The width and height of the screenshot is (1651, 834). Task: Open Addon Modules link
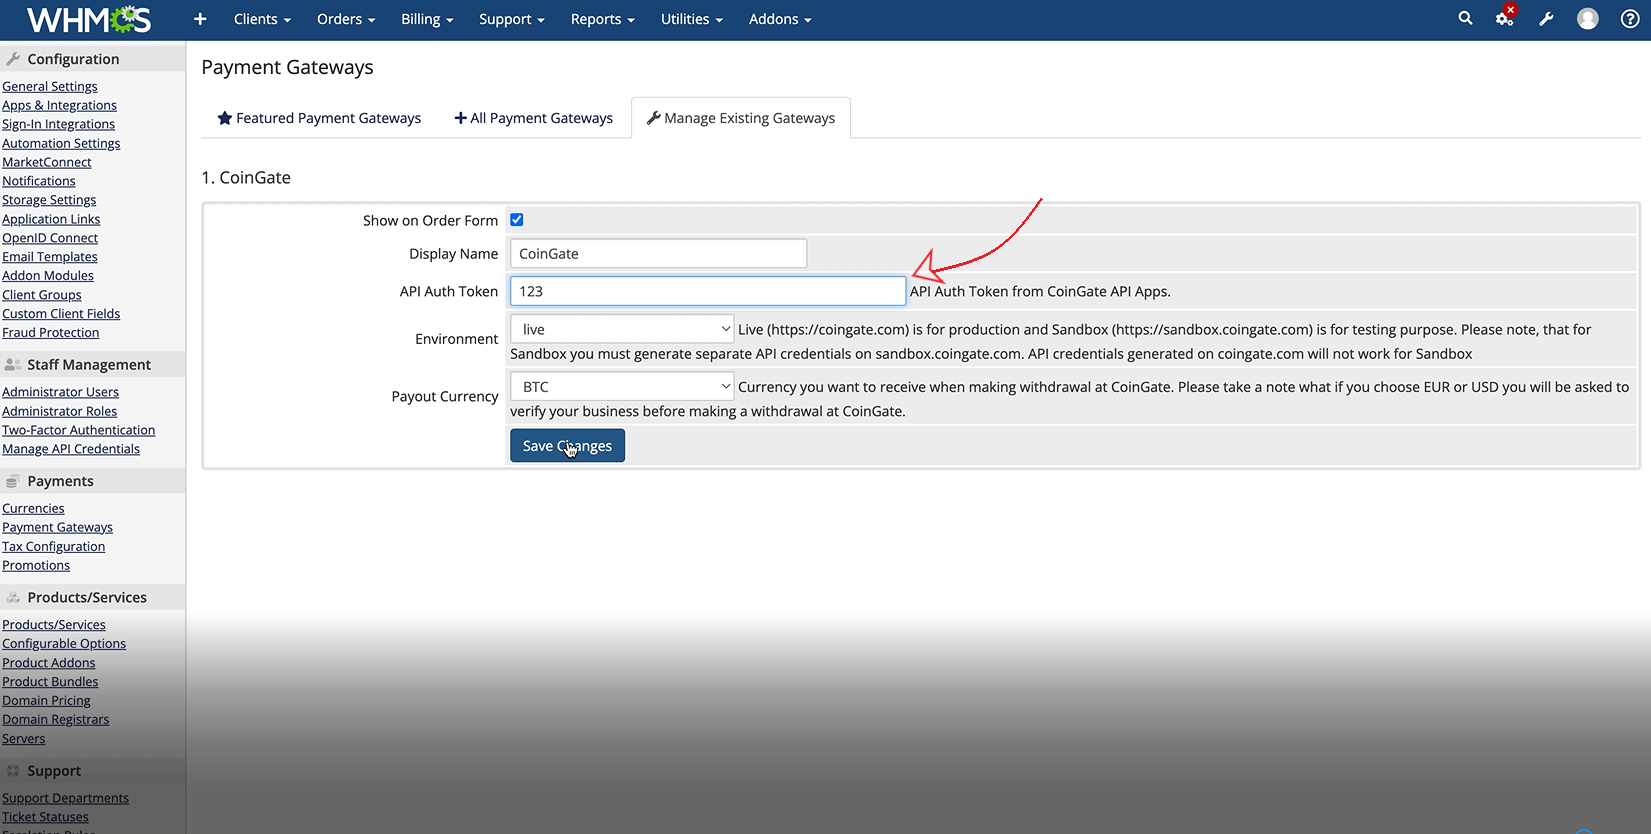point(48,276)
